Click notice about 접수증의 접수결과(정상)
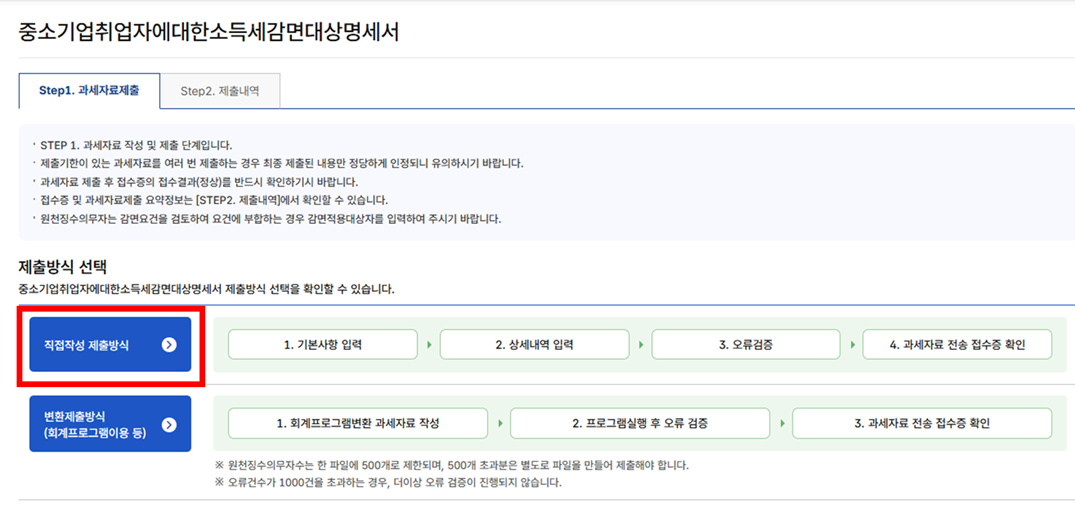This screenshot has height=510, width=1075. point(199,182)
